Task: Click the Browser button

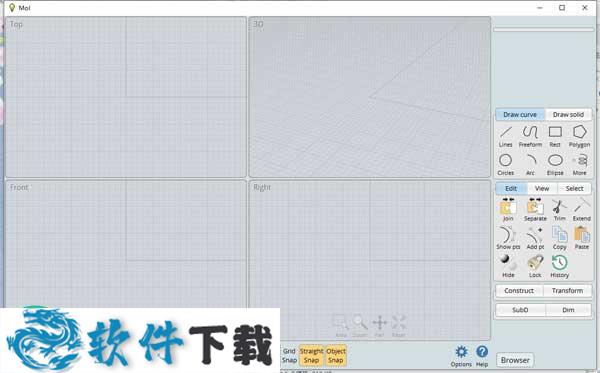Action: tap(515, 360)
